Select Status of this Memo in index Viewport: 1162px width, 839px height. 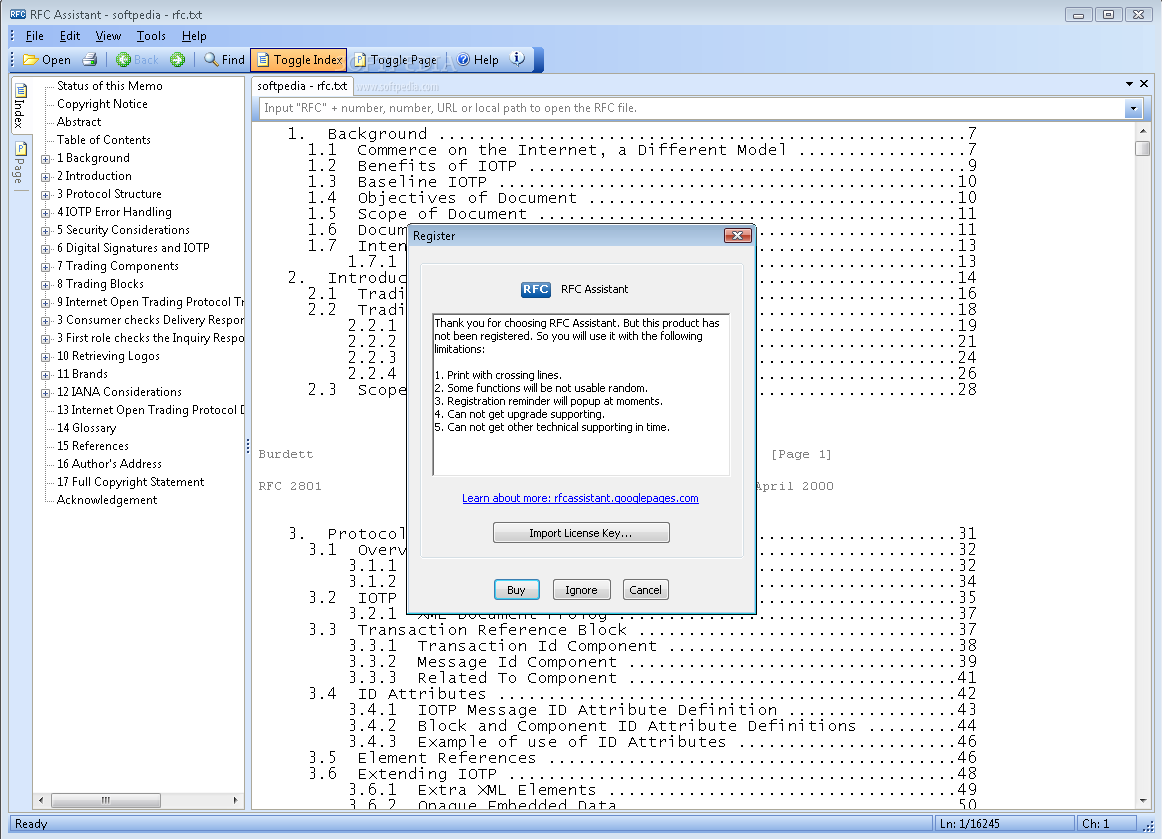coord(110,86)
